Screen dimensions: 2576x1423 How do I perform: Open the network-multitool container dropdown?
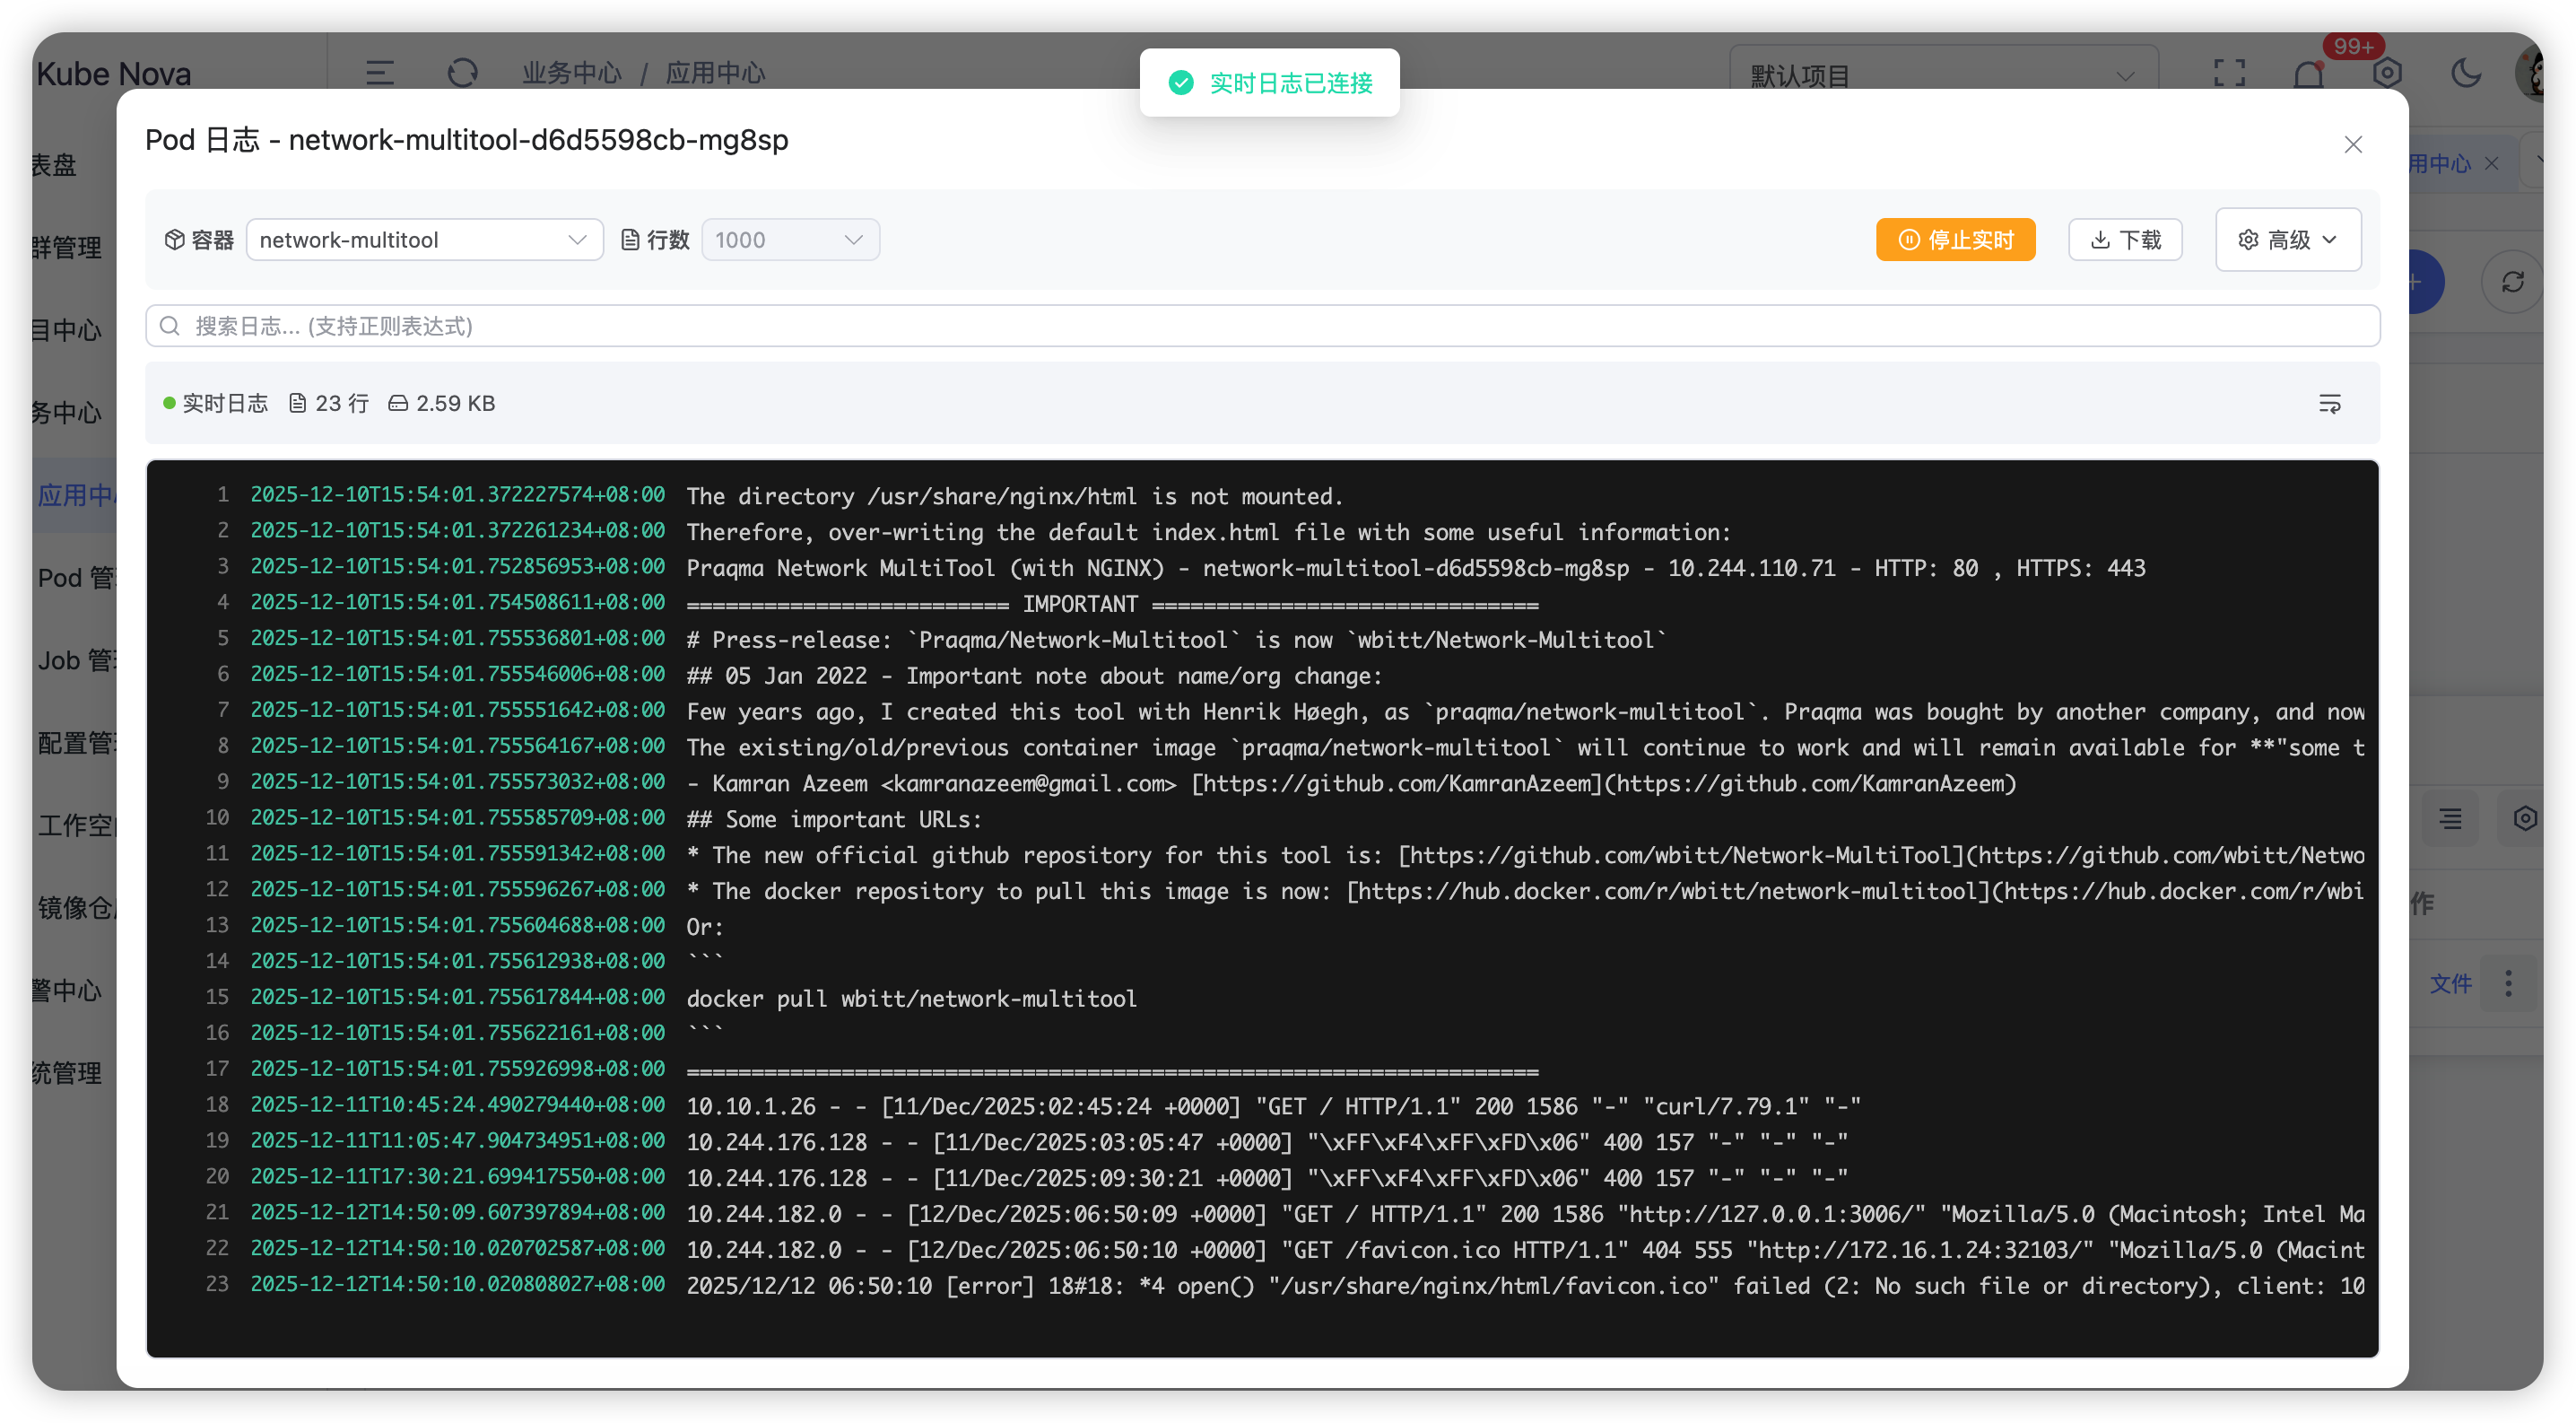[424, 240]
